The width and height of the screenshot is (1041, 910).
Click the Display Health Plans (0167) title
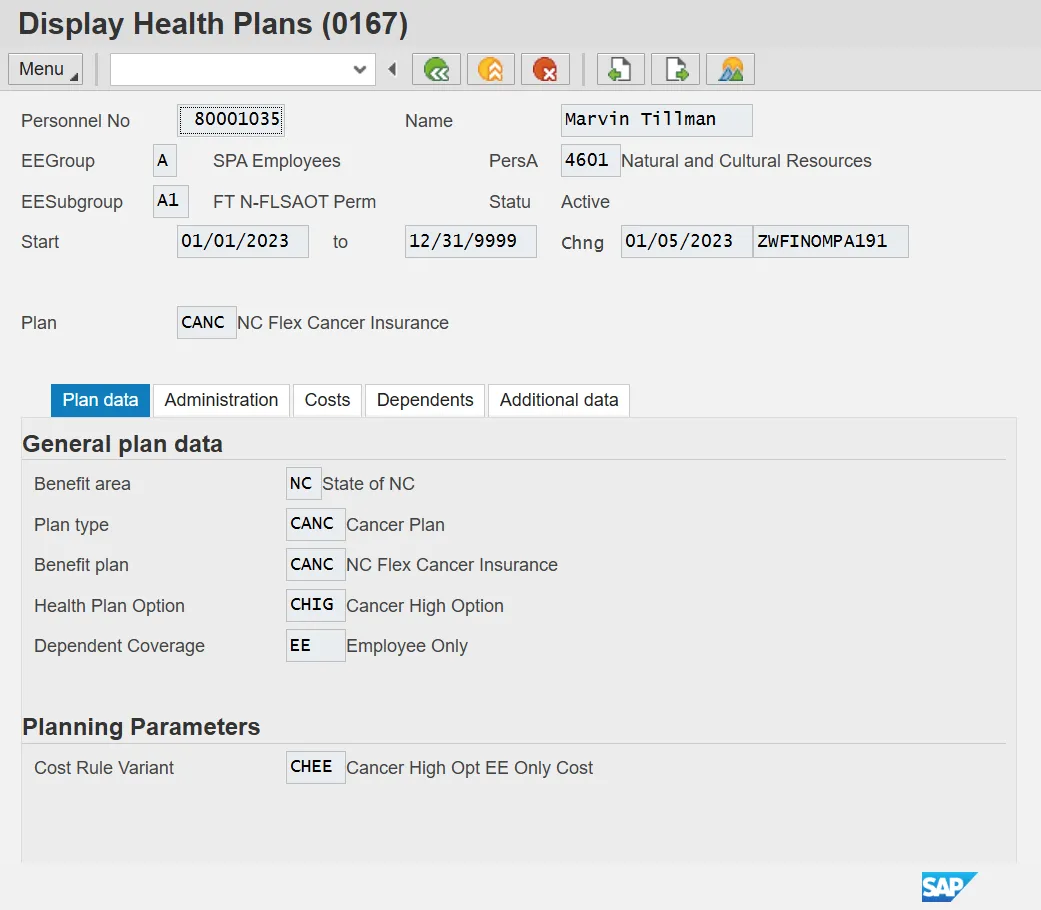213,24
